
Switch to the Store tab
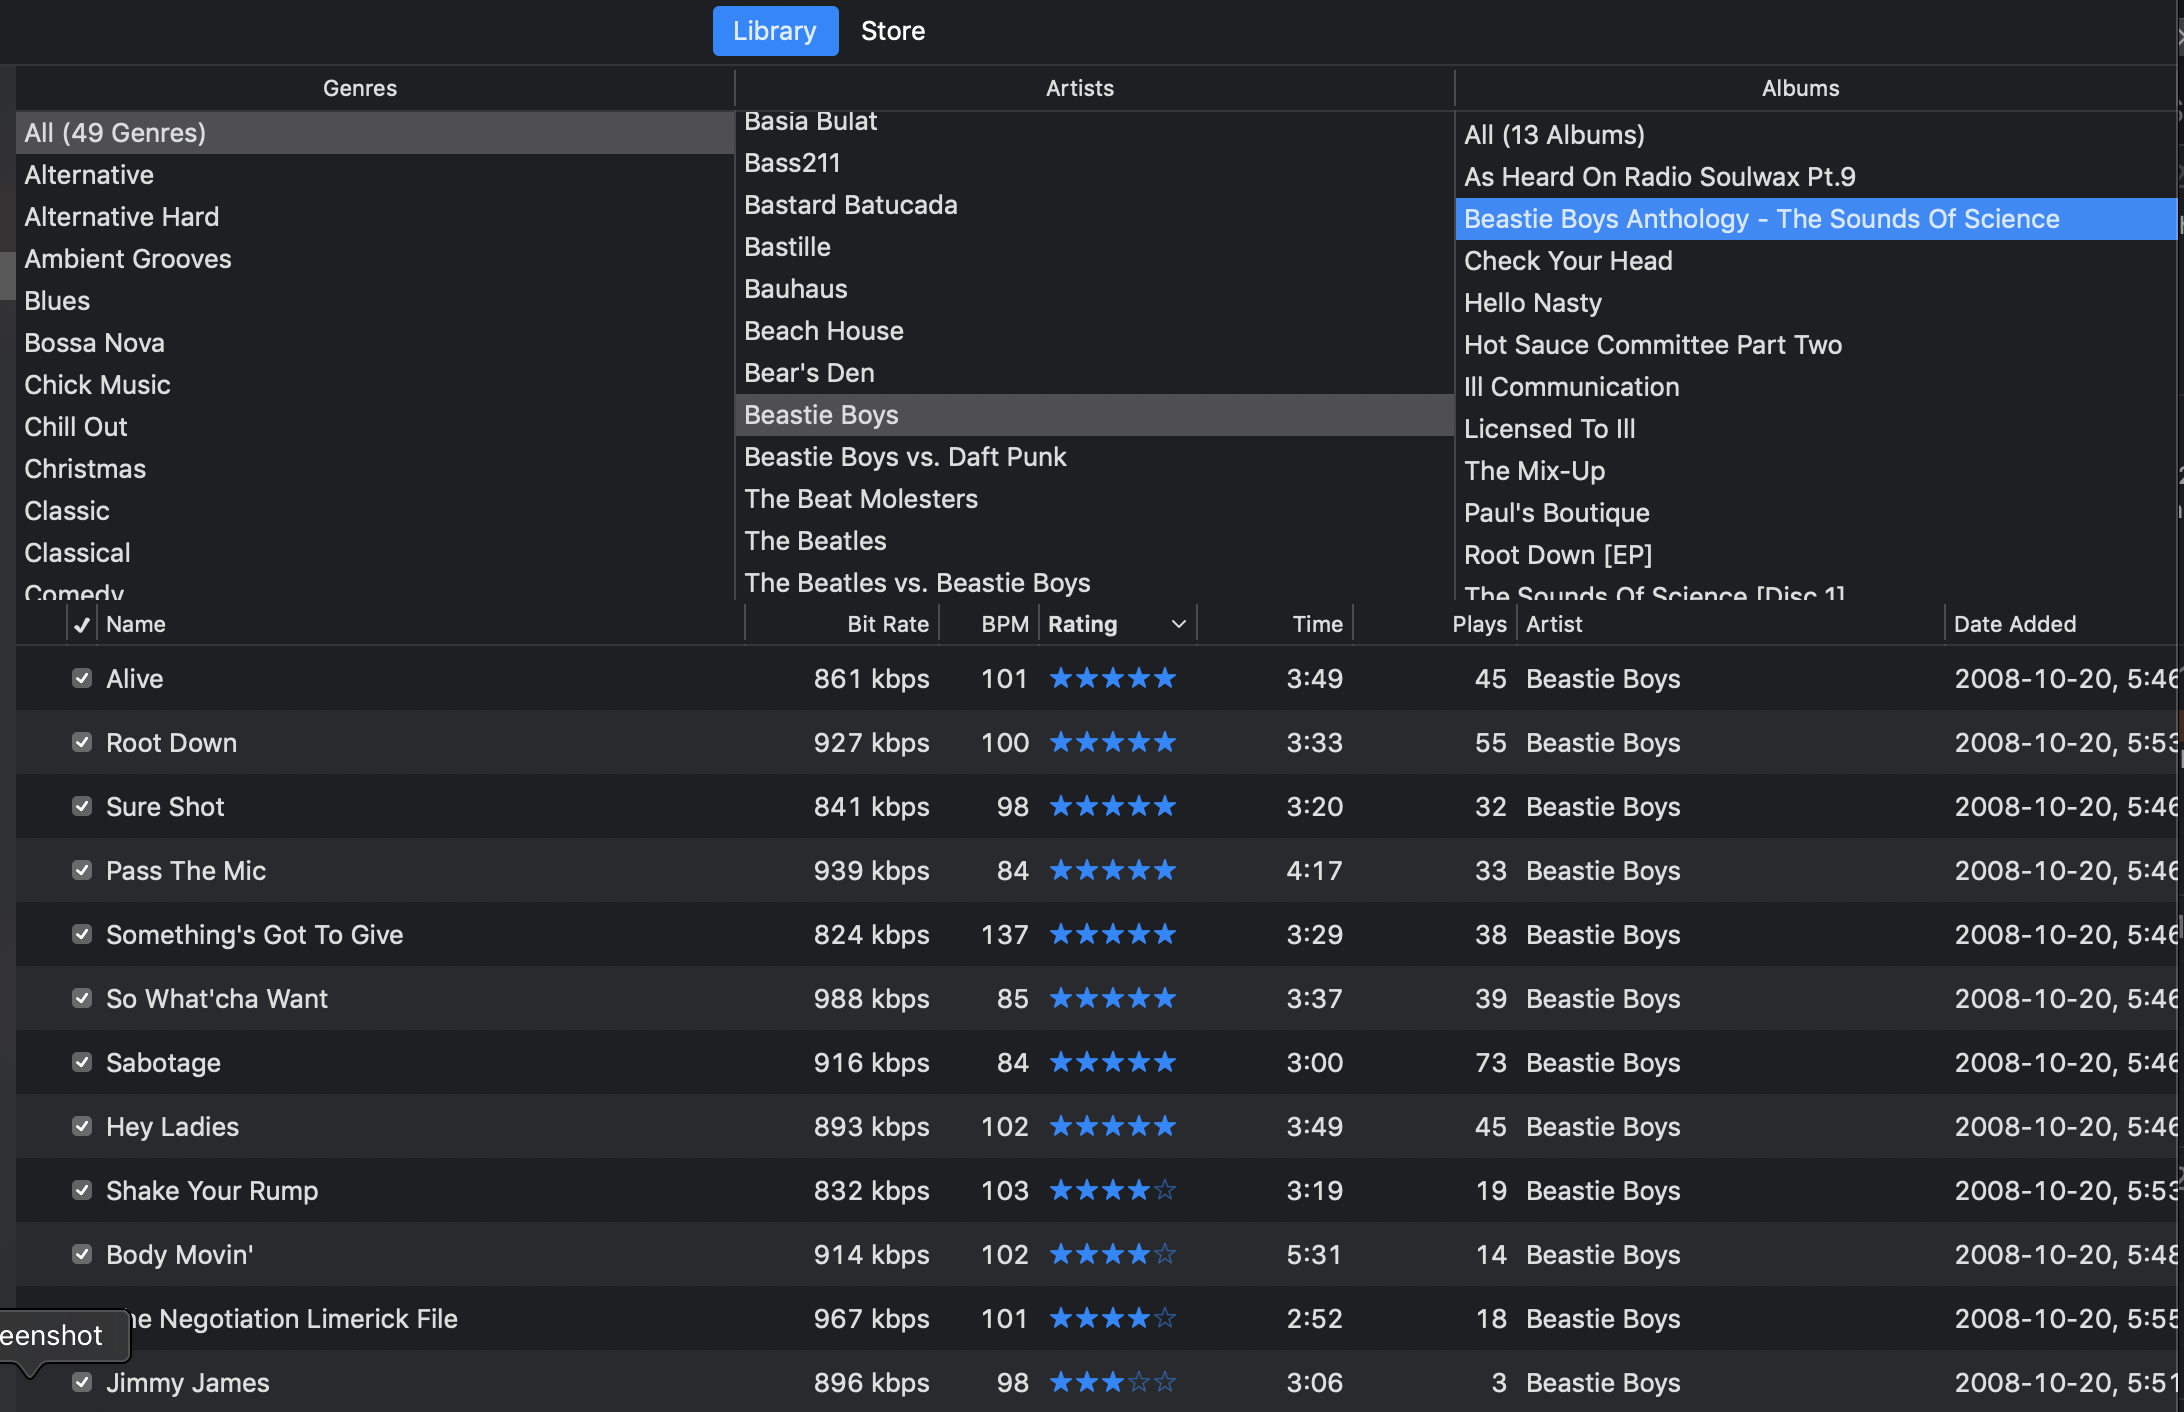(892, 31)
